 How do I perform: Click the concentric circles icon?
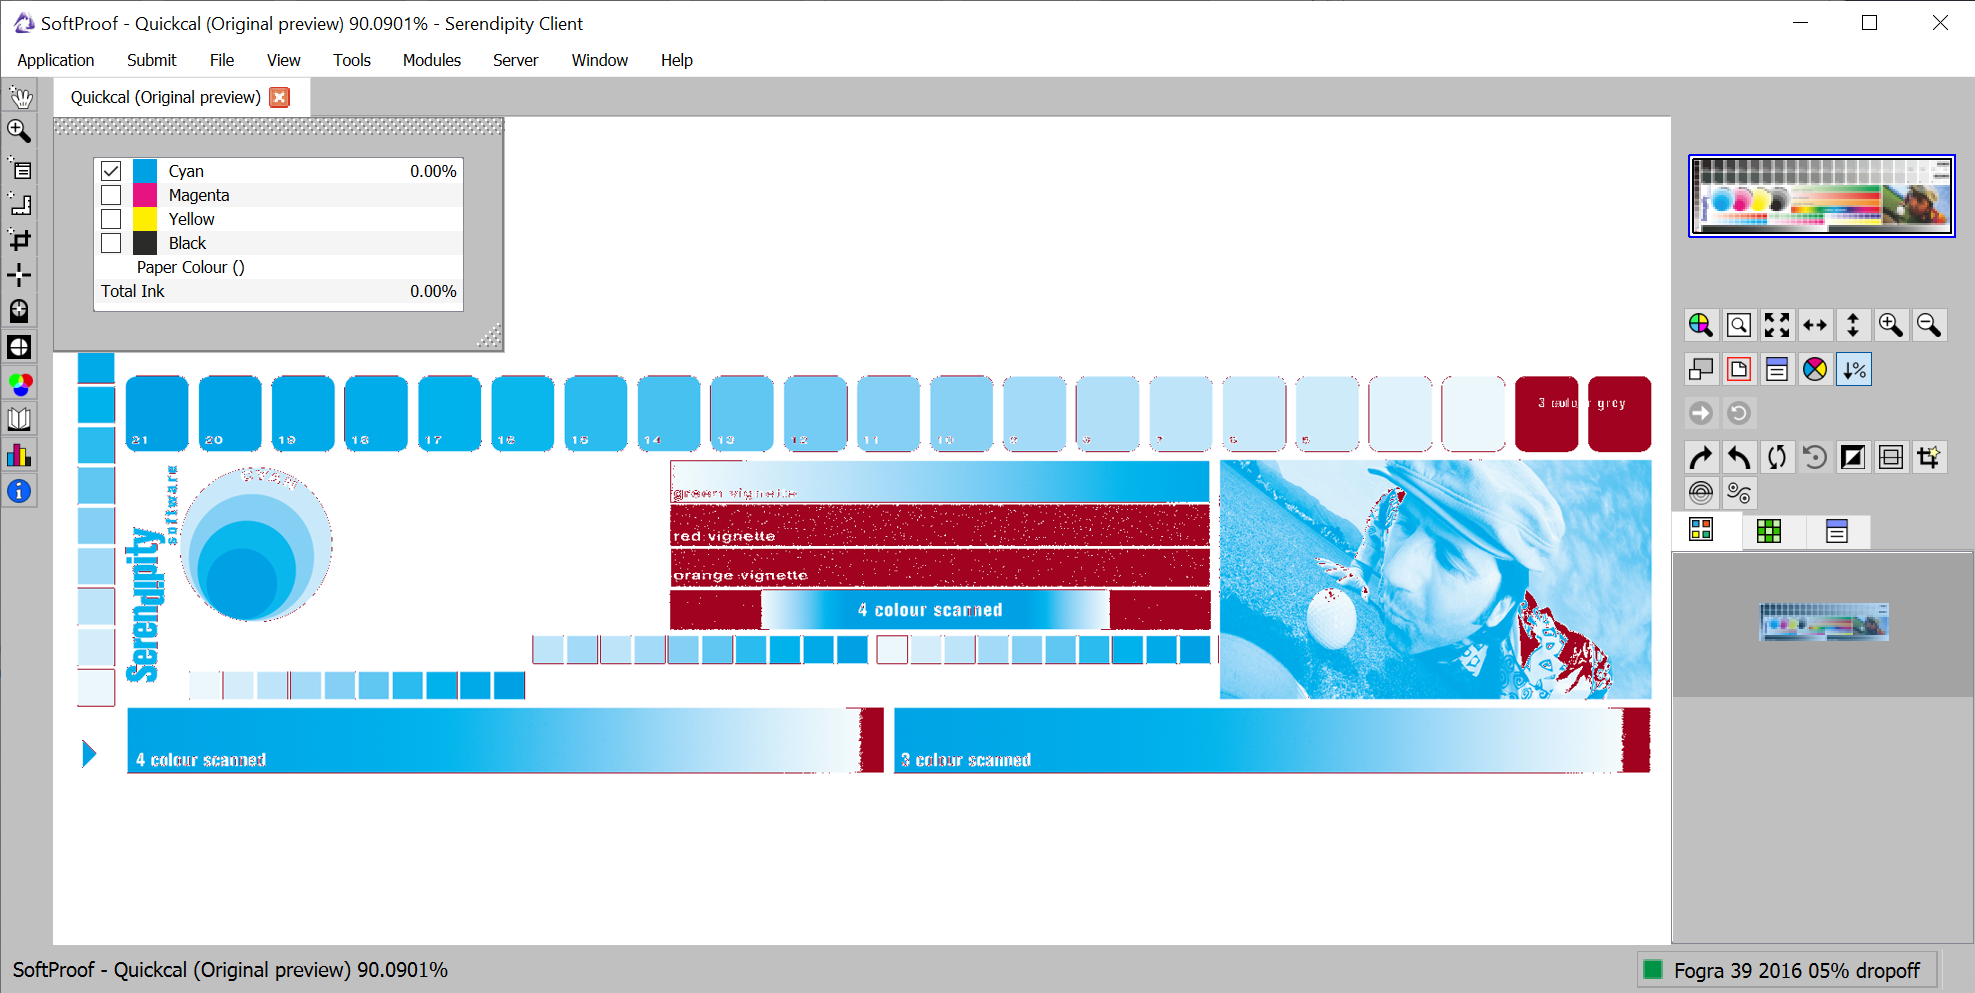(1700, 493)
